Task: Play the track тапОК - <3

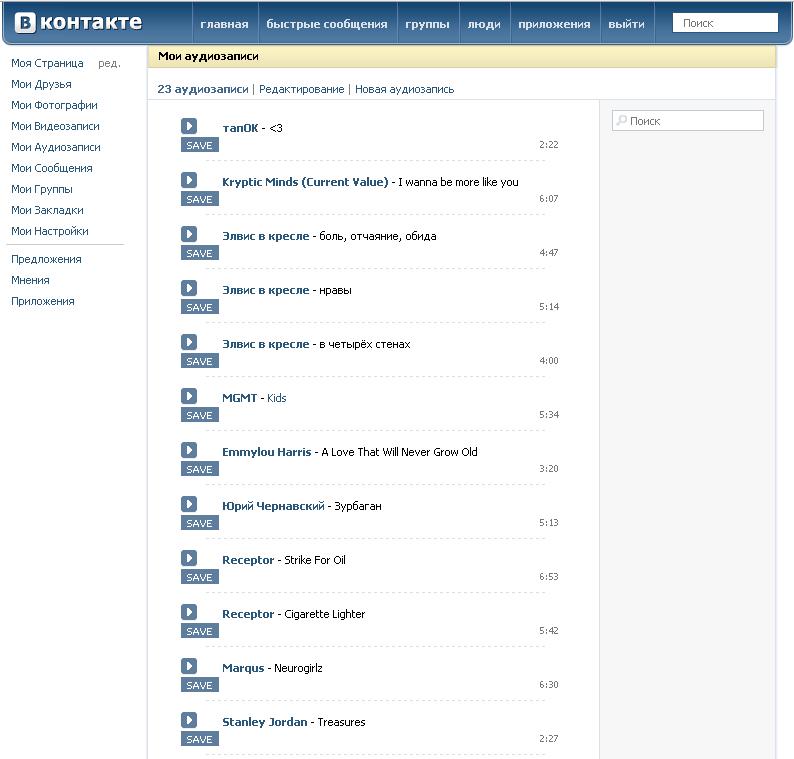Action: tap(189, 126)
